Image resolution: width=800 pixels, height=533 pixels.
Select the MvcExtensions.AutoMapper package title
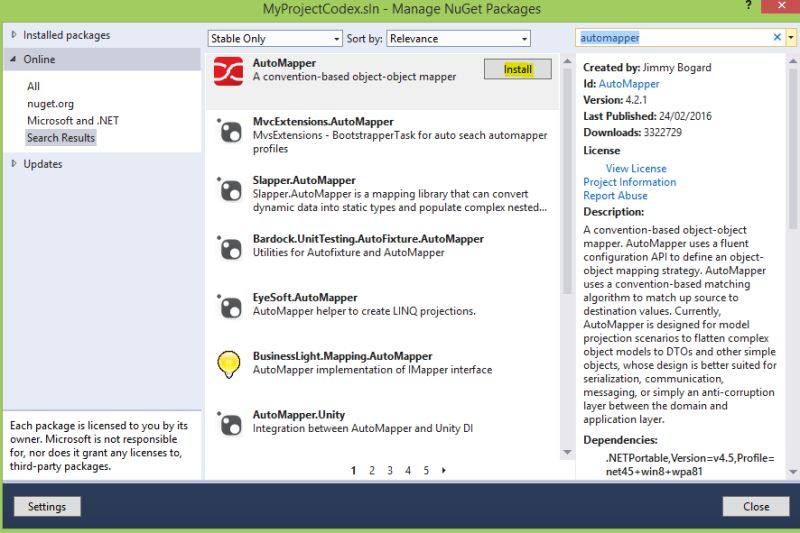coord(323,122)
